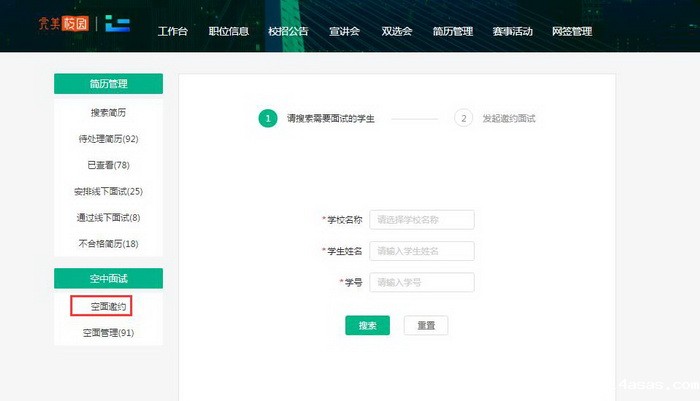The width and height of the screenshot is (700, 401).
Task: Go to the 职位信息 menu
Action: [x=228, y=31]
